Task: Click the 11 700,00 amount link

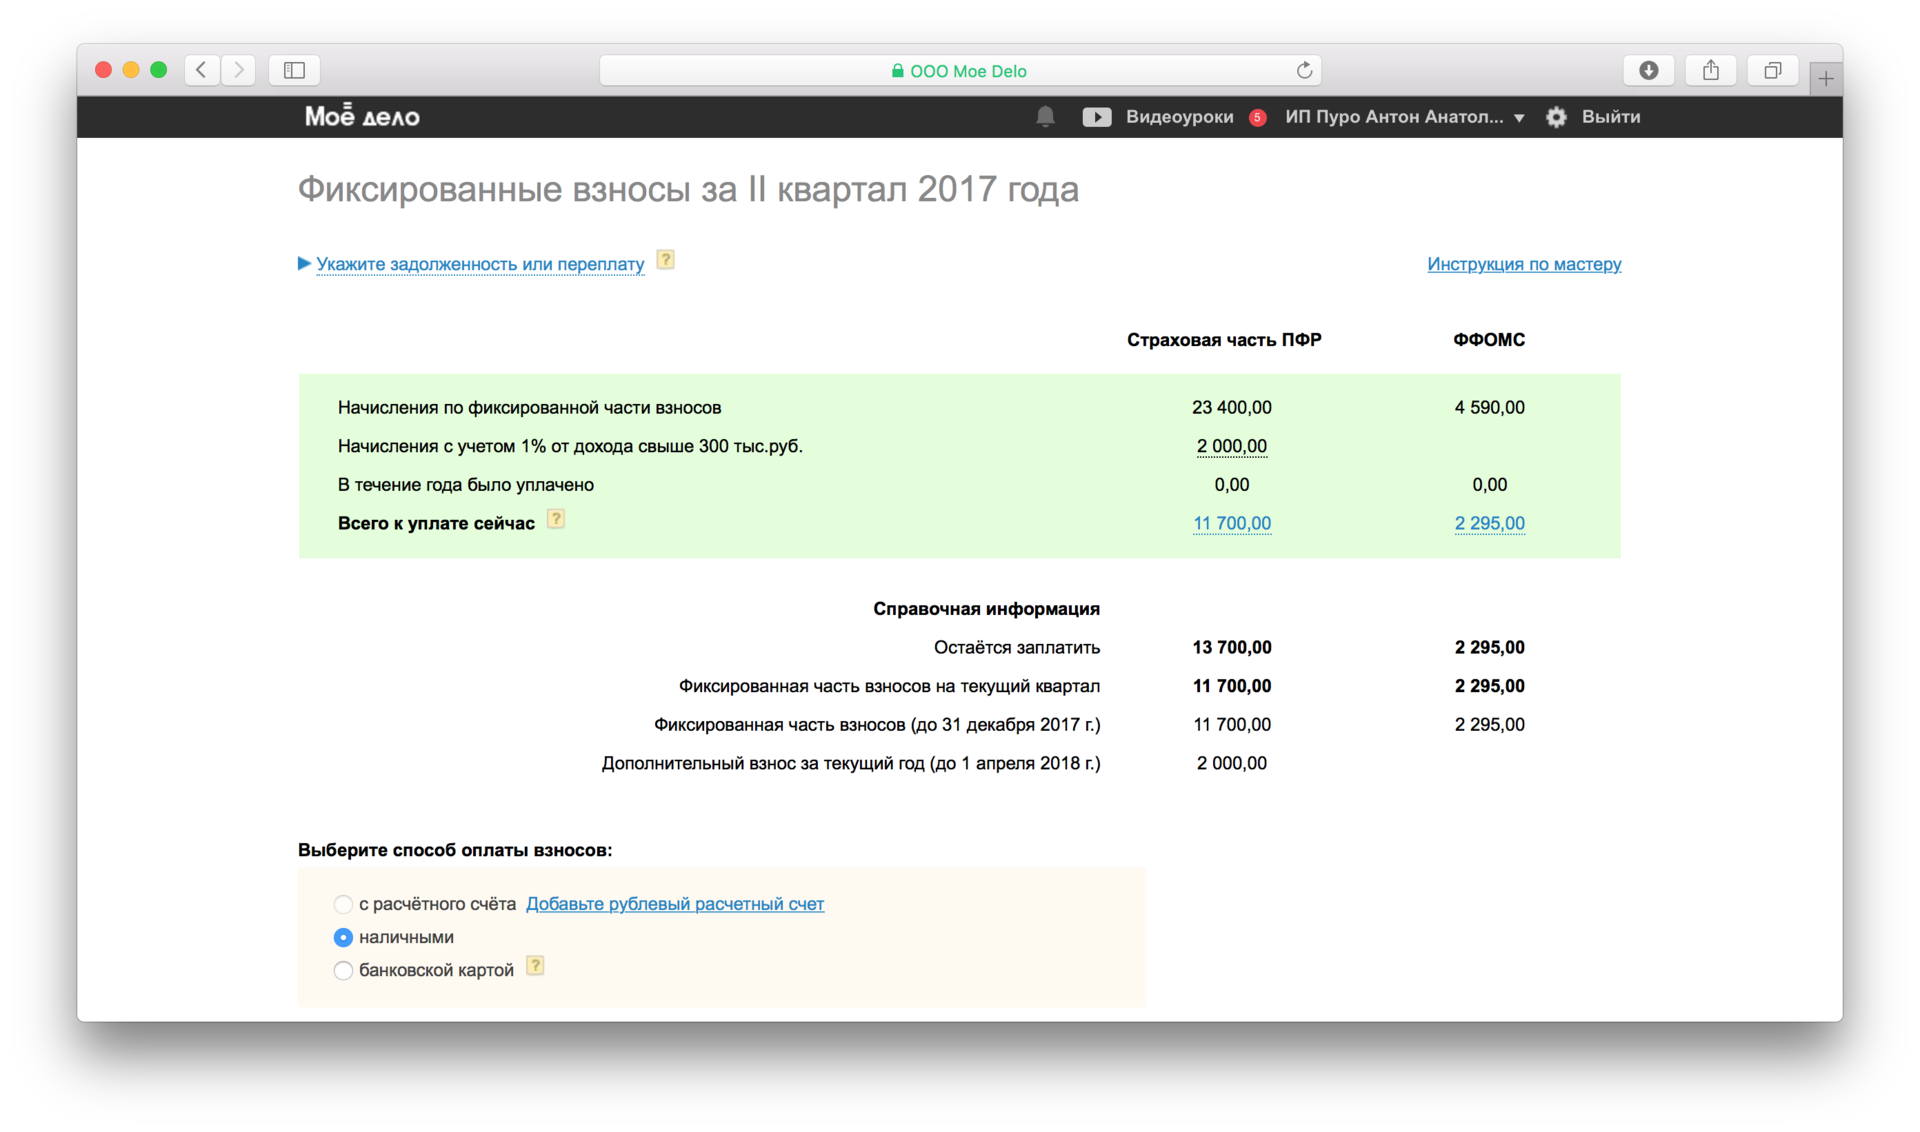Action: tap(1231, 523)
